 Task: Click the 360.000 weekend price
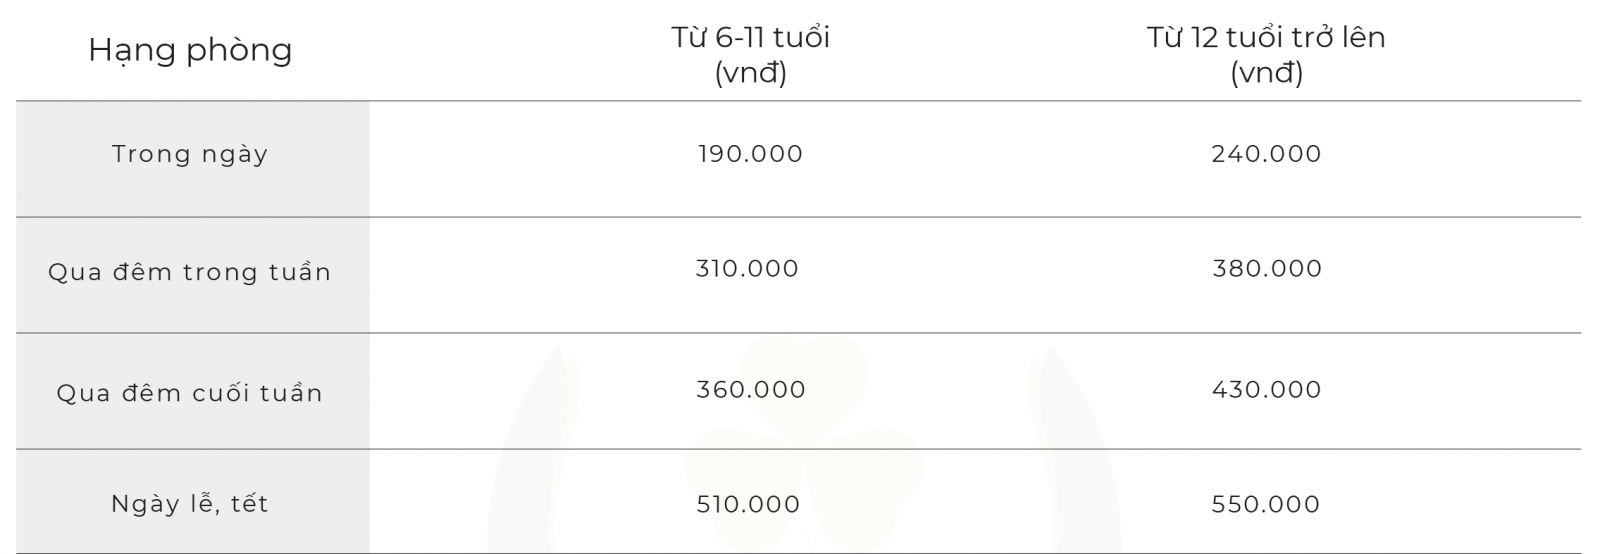coord(751,389)
